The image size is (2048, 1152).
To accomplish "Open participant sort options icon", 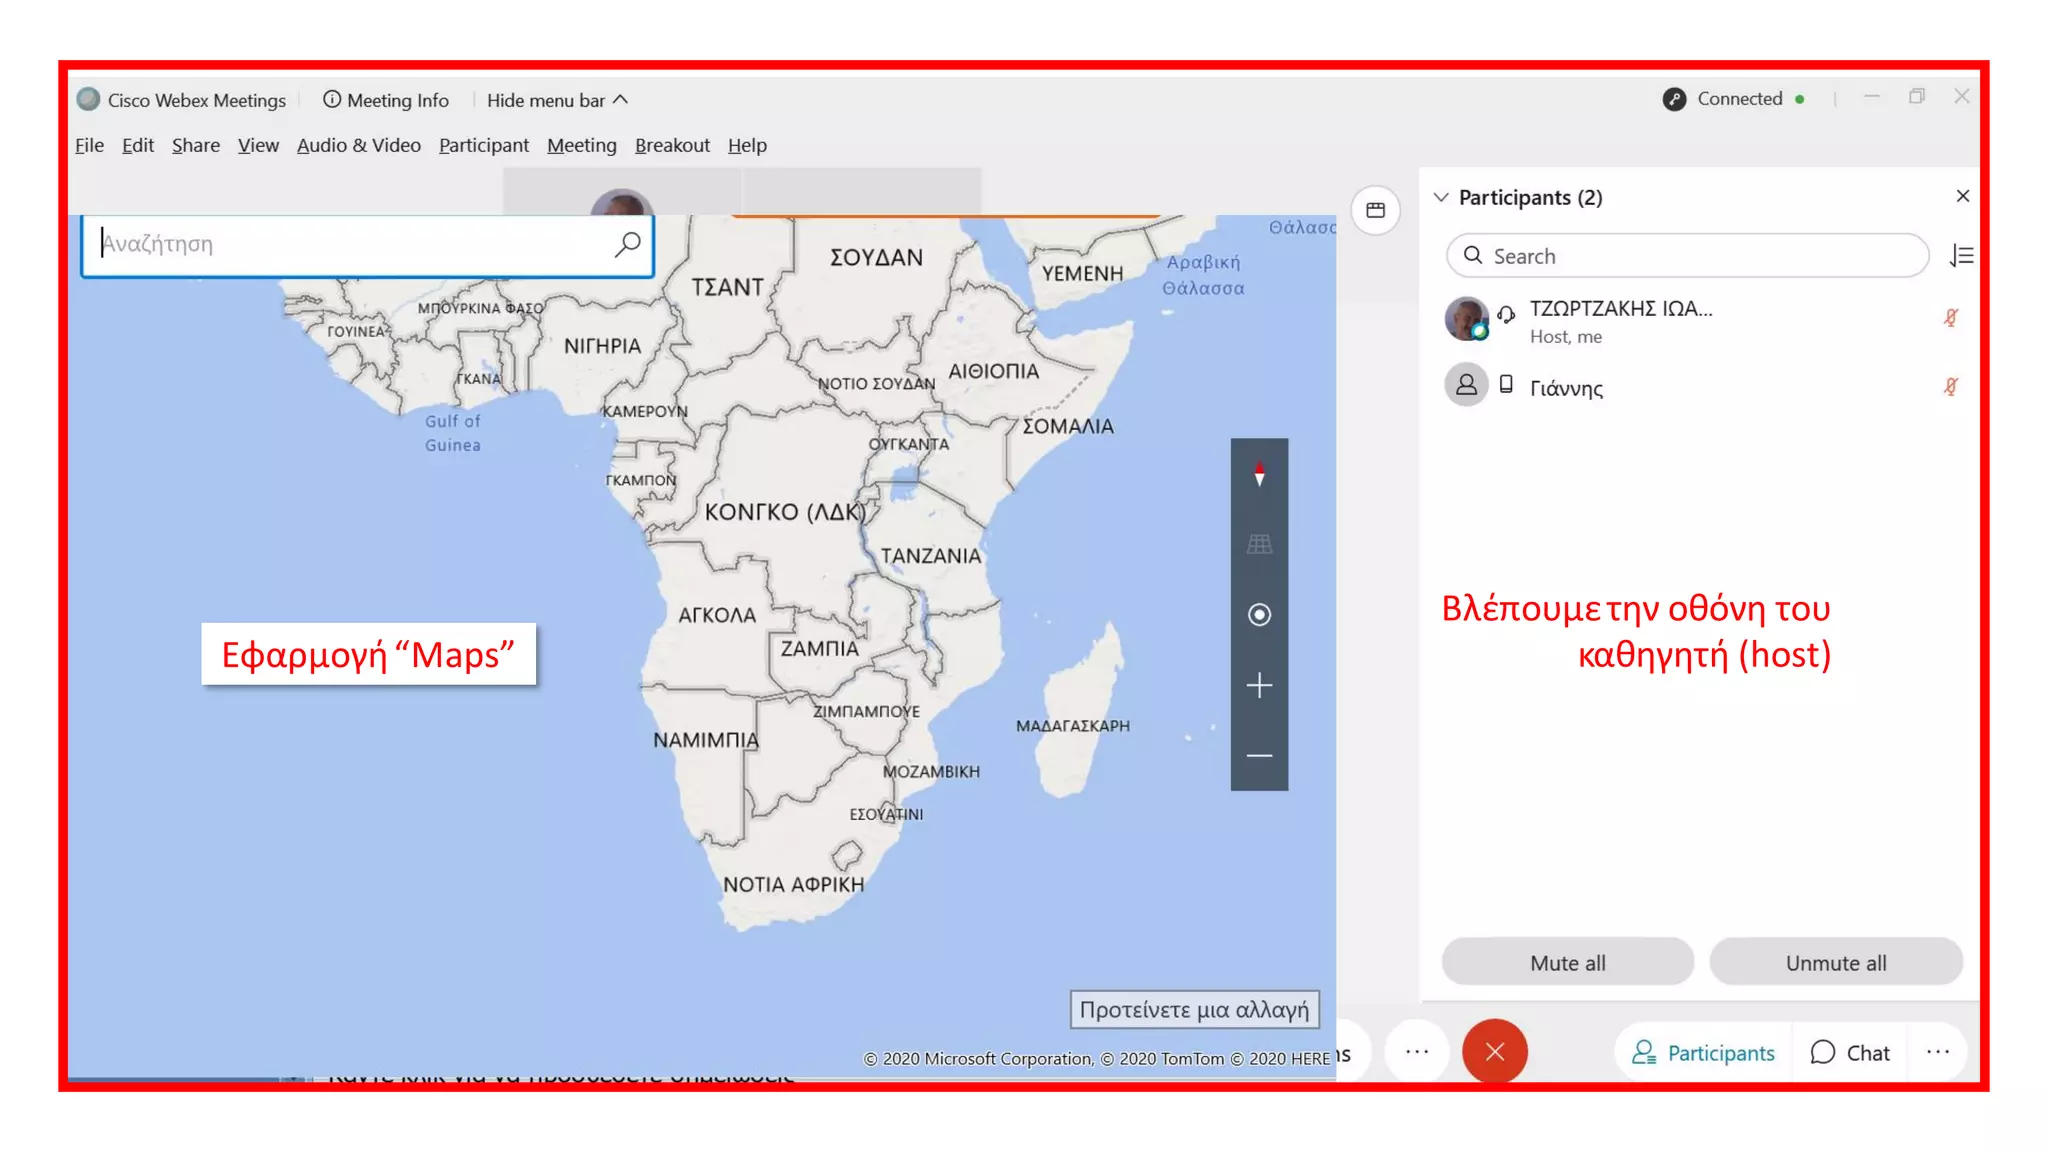I will 1961,256.
